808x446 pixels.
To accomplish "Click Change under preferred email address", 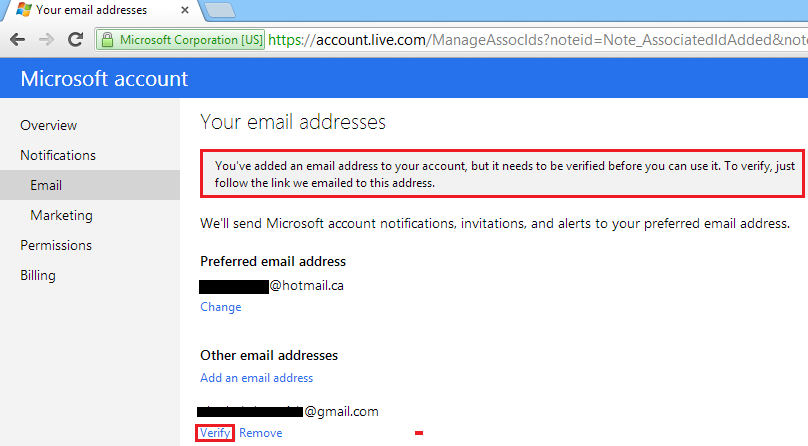I will coord(221,307).
